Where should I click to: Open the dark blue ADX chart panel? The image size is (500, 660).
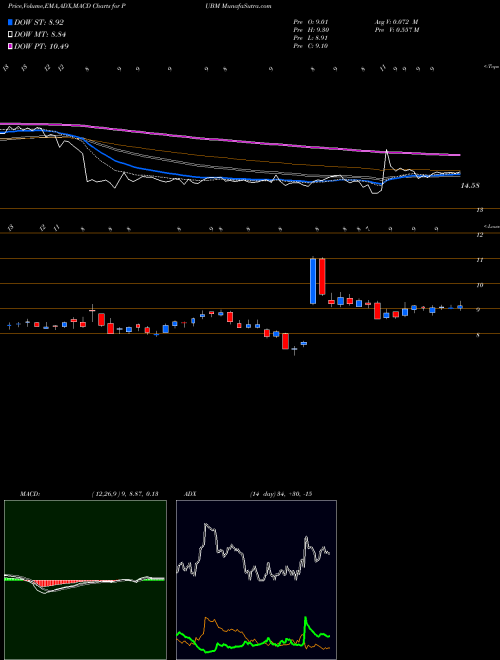tap(256, 580)
